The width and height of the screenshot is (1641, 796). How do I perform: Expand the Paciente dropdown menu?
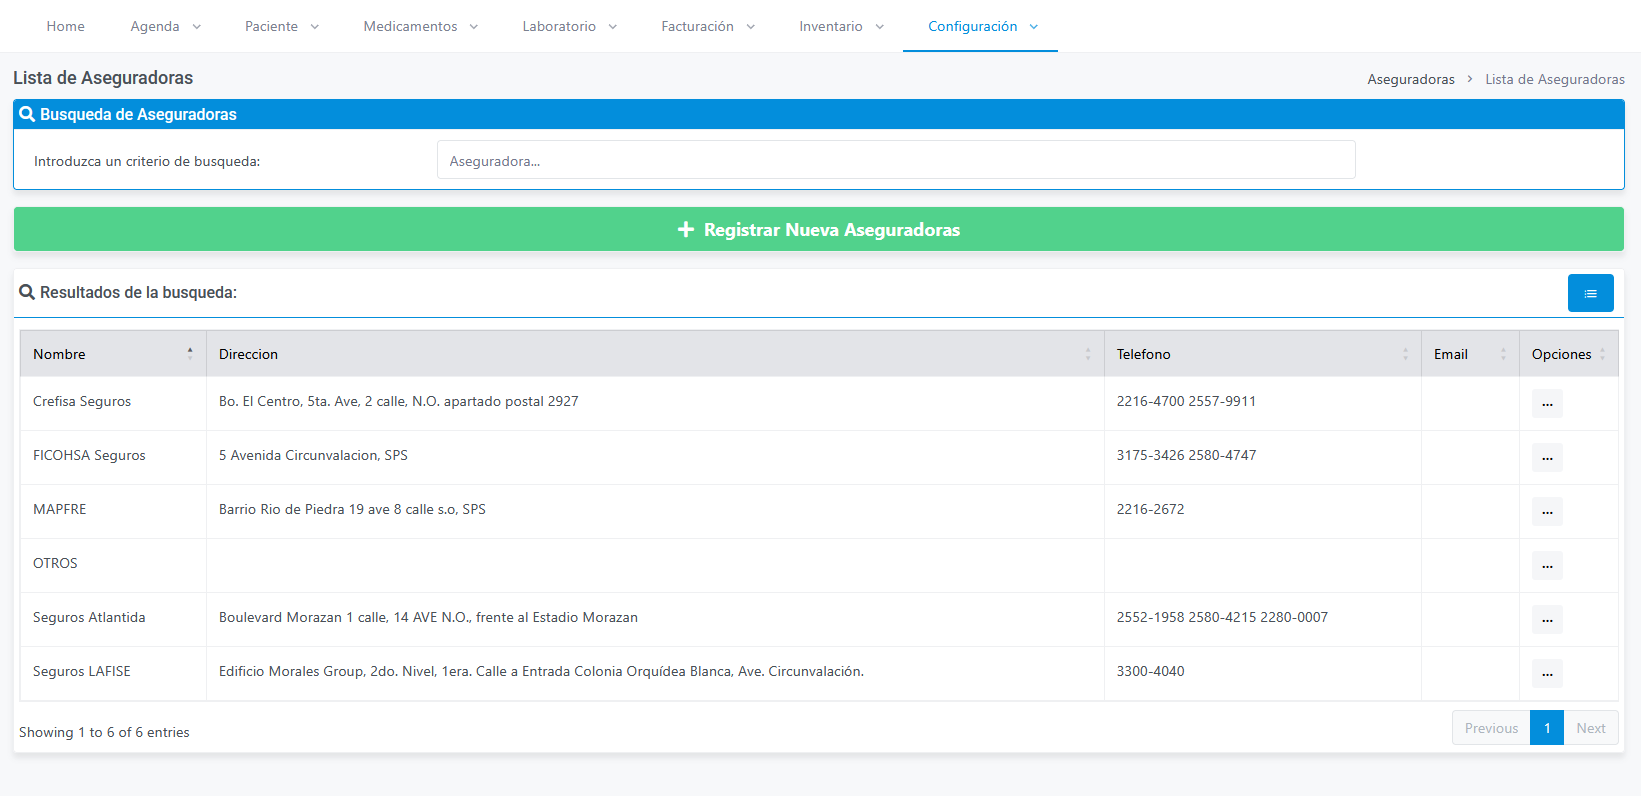pyautogui.click(x=282, y=26)
